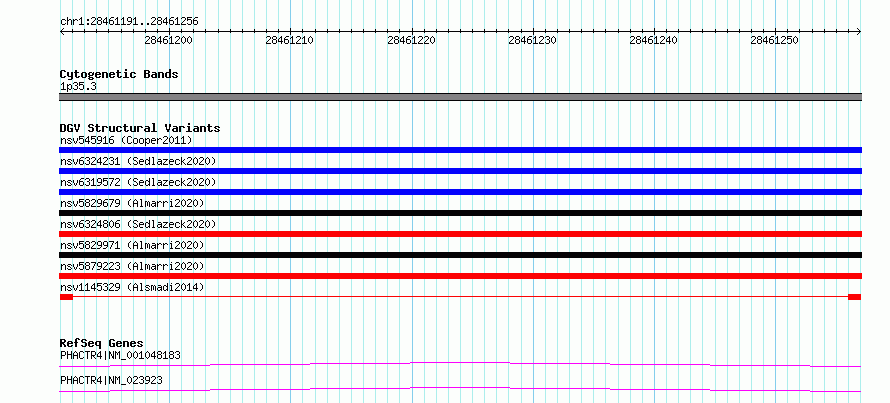Click the nsv1145329 (Alsmadi2014) label
This screenshot has height=403, width=890.
(132, 287)
